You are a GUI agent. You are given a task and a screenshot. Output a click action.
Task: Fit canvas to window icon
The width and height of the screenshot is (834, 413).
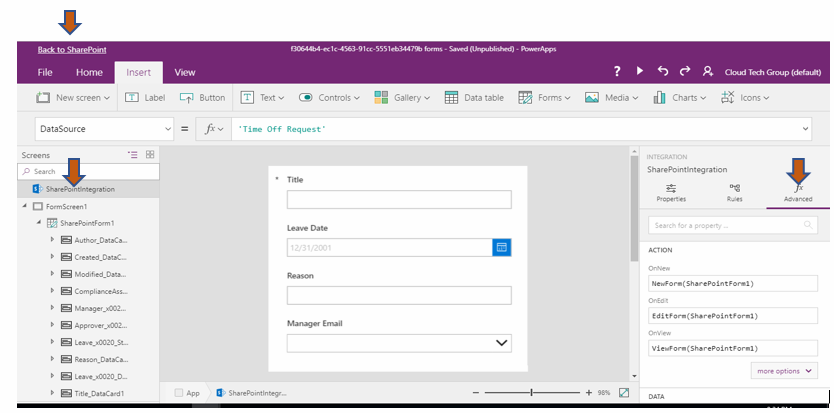click(624, 393)
